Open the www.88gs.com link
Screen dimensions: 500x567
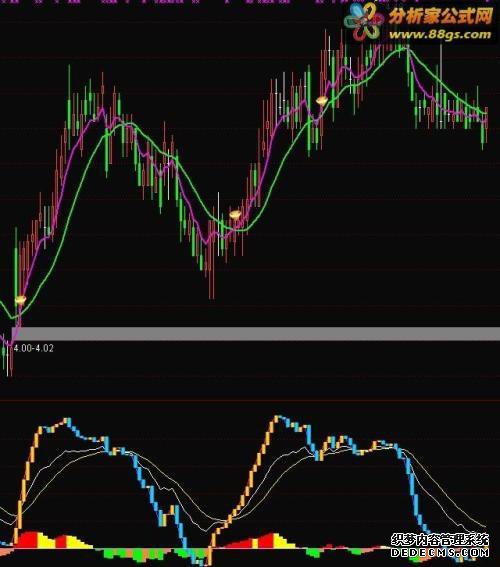point(440,35)
